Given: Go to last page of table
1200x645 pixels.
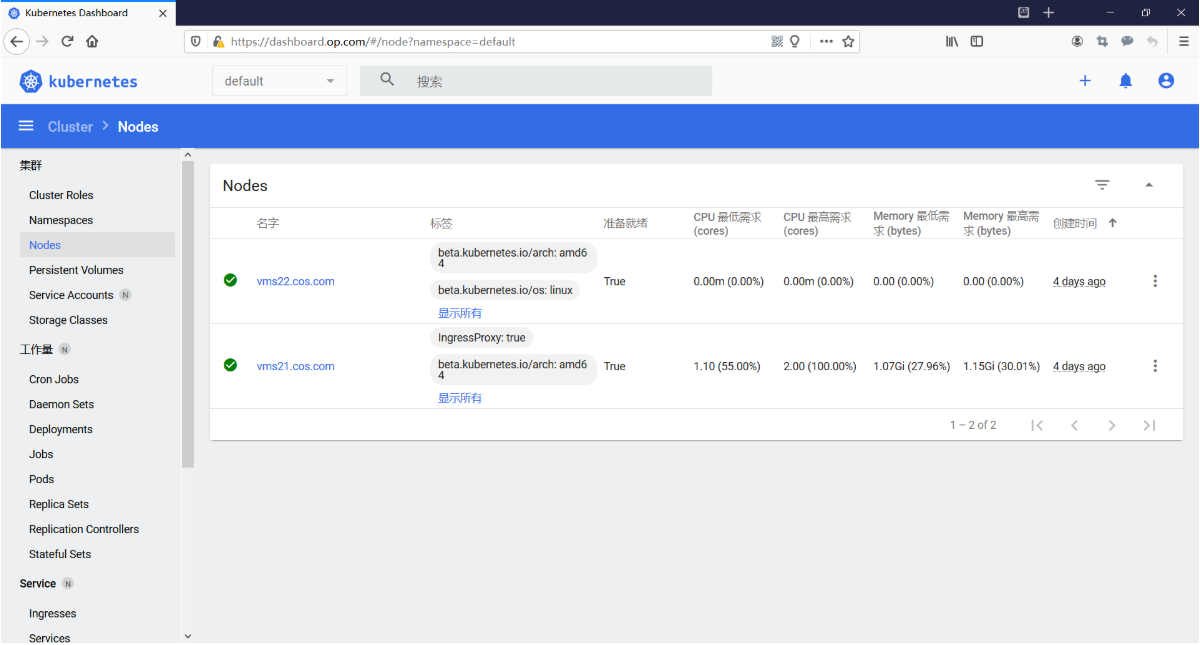Looking at the screenshot, I should 1149,425.
